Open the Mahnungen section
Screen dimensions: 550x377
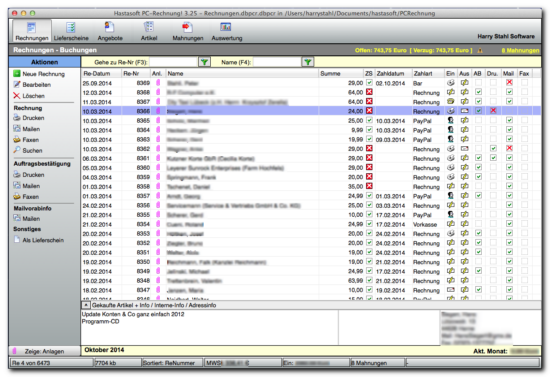(x=187, y=31)
